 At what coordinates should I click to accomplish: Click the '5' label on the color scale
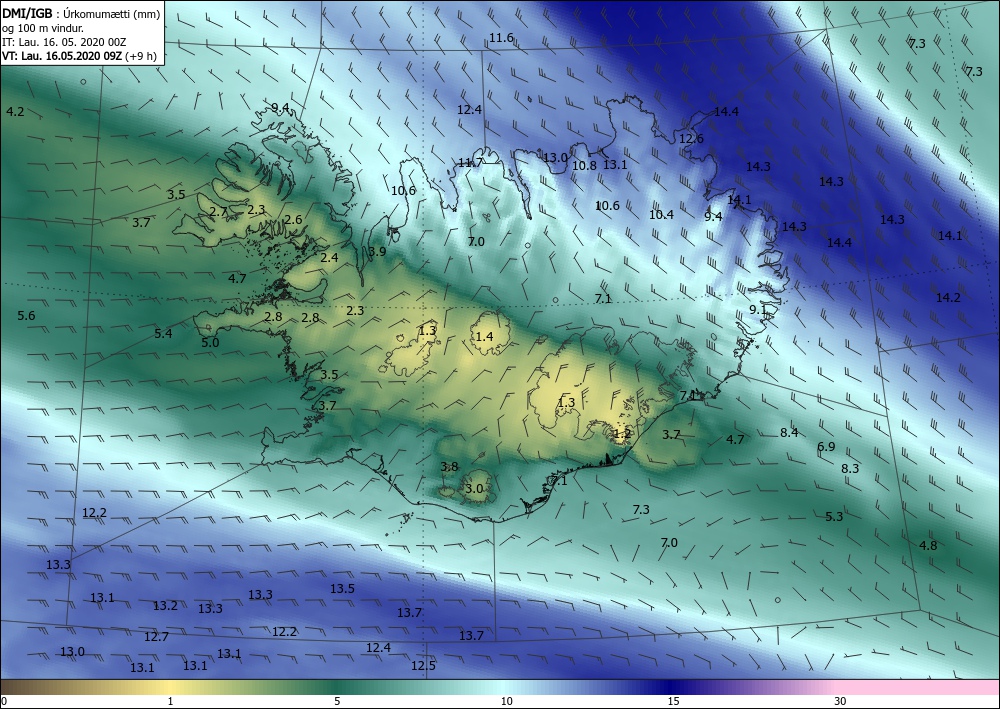[337, 701]
